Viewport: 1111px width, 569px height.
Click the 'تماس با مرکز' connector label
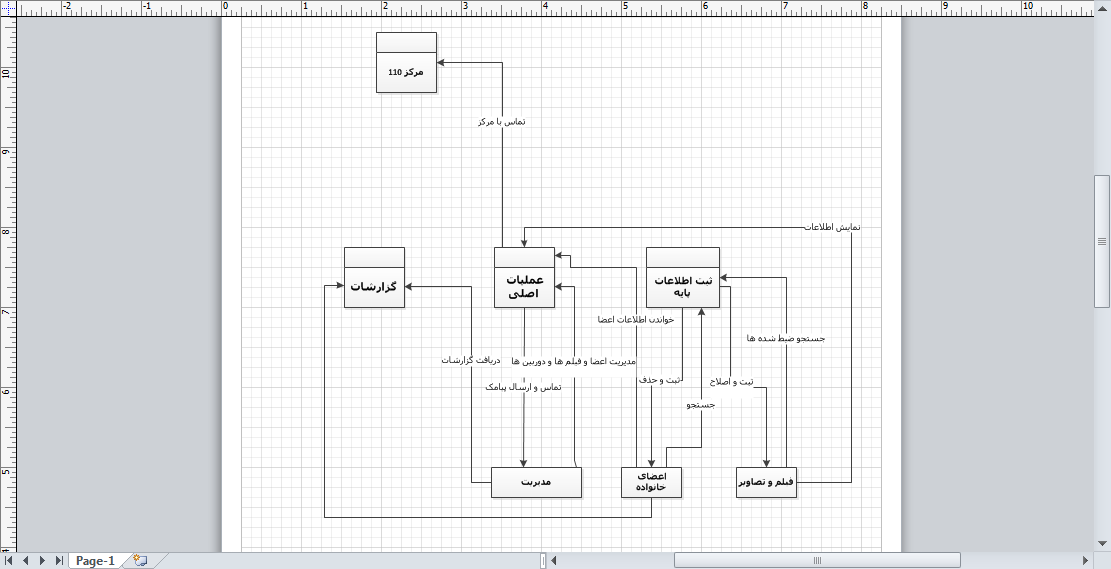pos(502,122)
